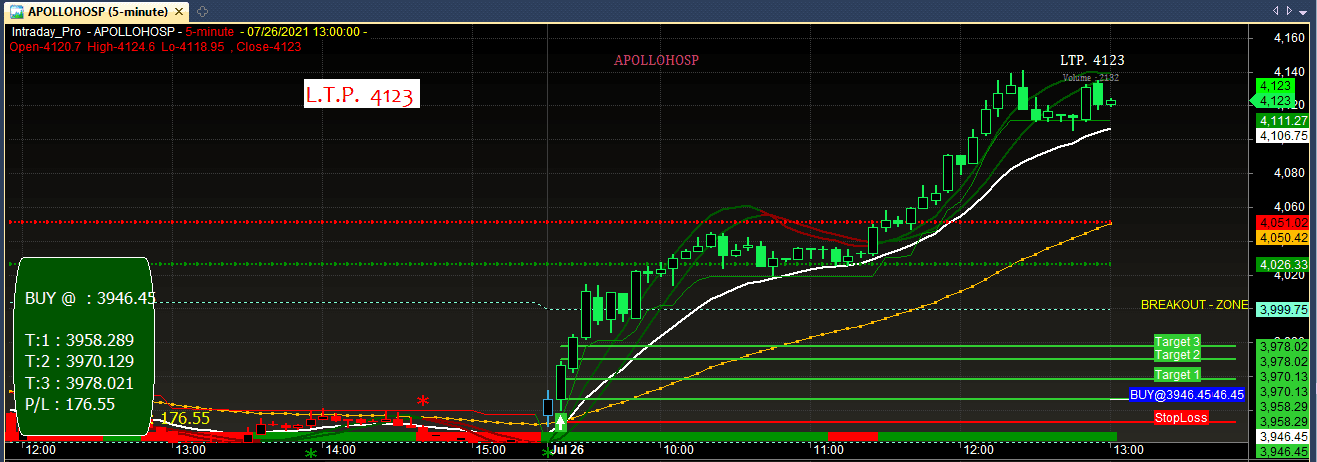Screen dimensions: 1317x462
Task: Click the BREAKOUT - ZONE label
Action: pos(1194,304)
